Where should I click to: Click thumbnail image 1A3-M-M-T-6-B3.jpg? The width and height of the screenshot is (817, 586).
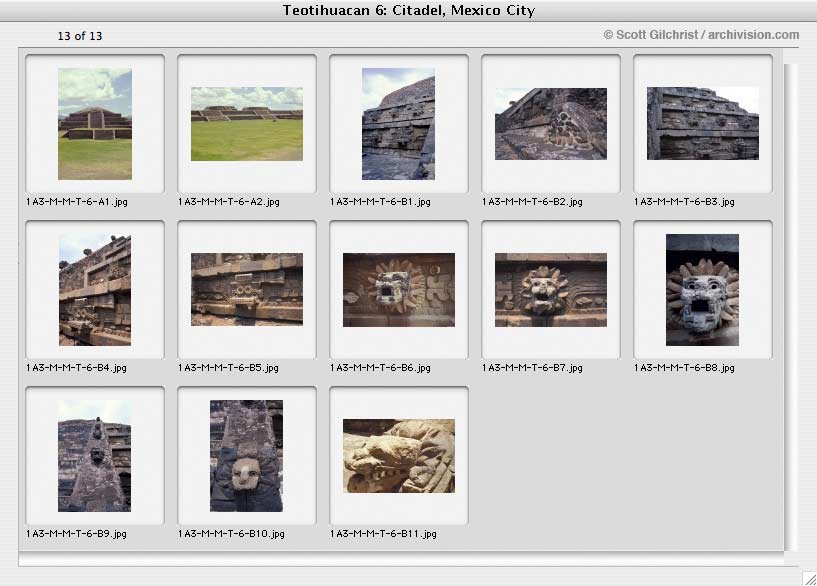(703, 123)
